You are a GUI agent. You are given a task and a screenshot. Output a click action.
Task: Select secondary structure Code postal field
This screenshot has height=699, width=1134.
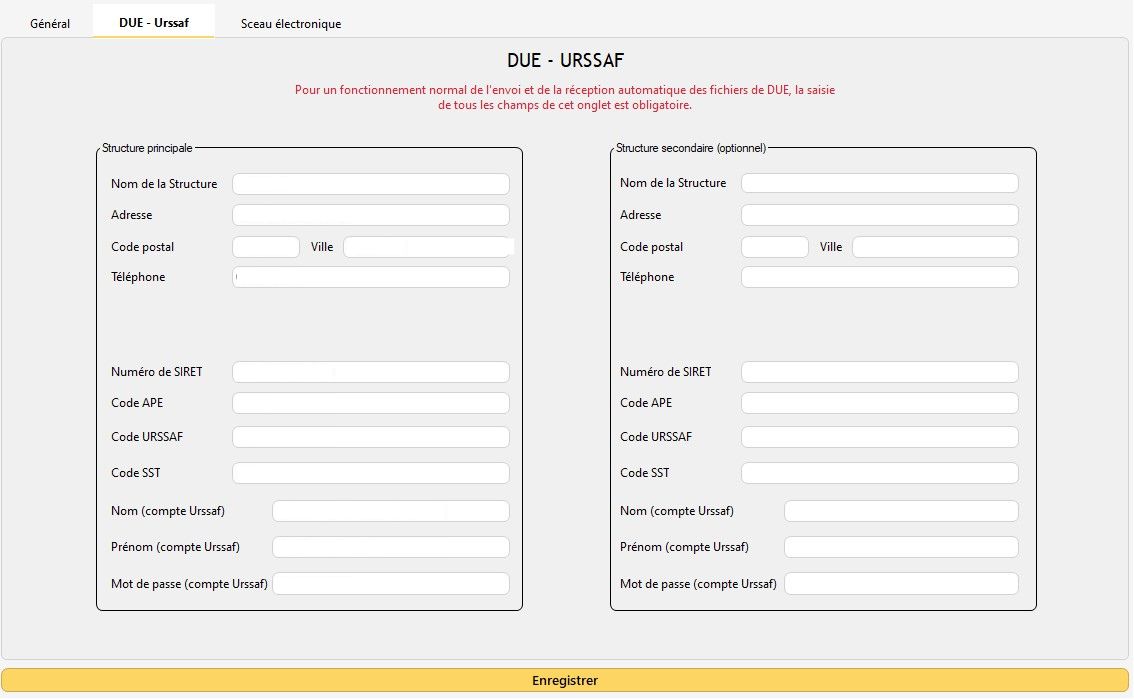coord(774,247)
